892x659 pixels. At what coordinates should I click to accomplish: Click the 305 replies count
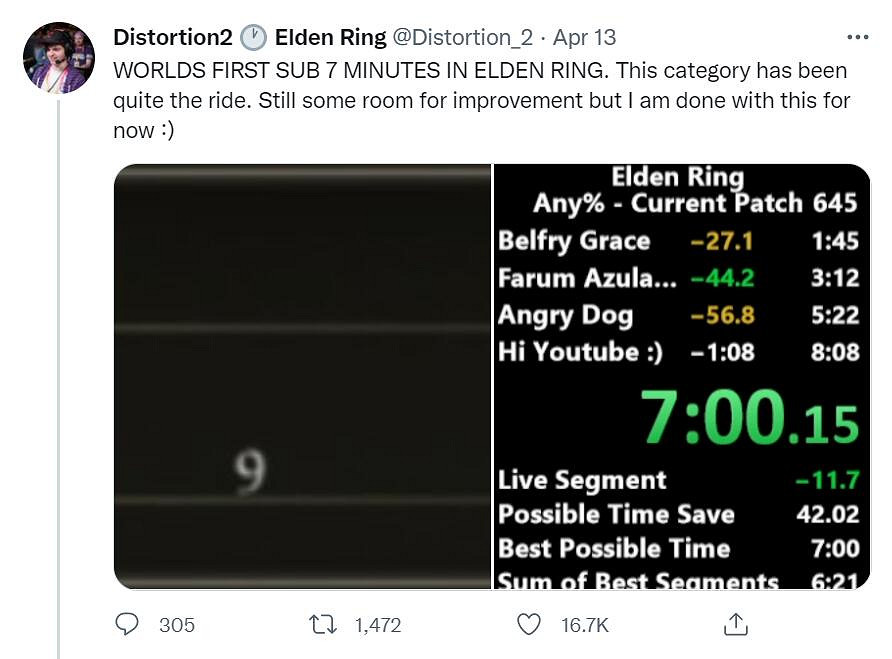coord(176,625)
